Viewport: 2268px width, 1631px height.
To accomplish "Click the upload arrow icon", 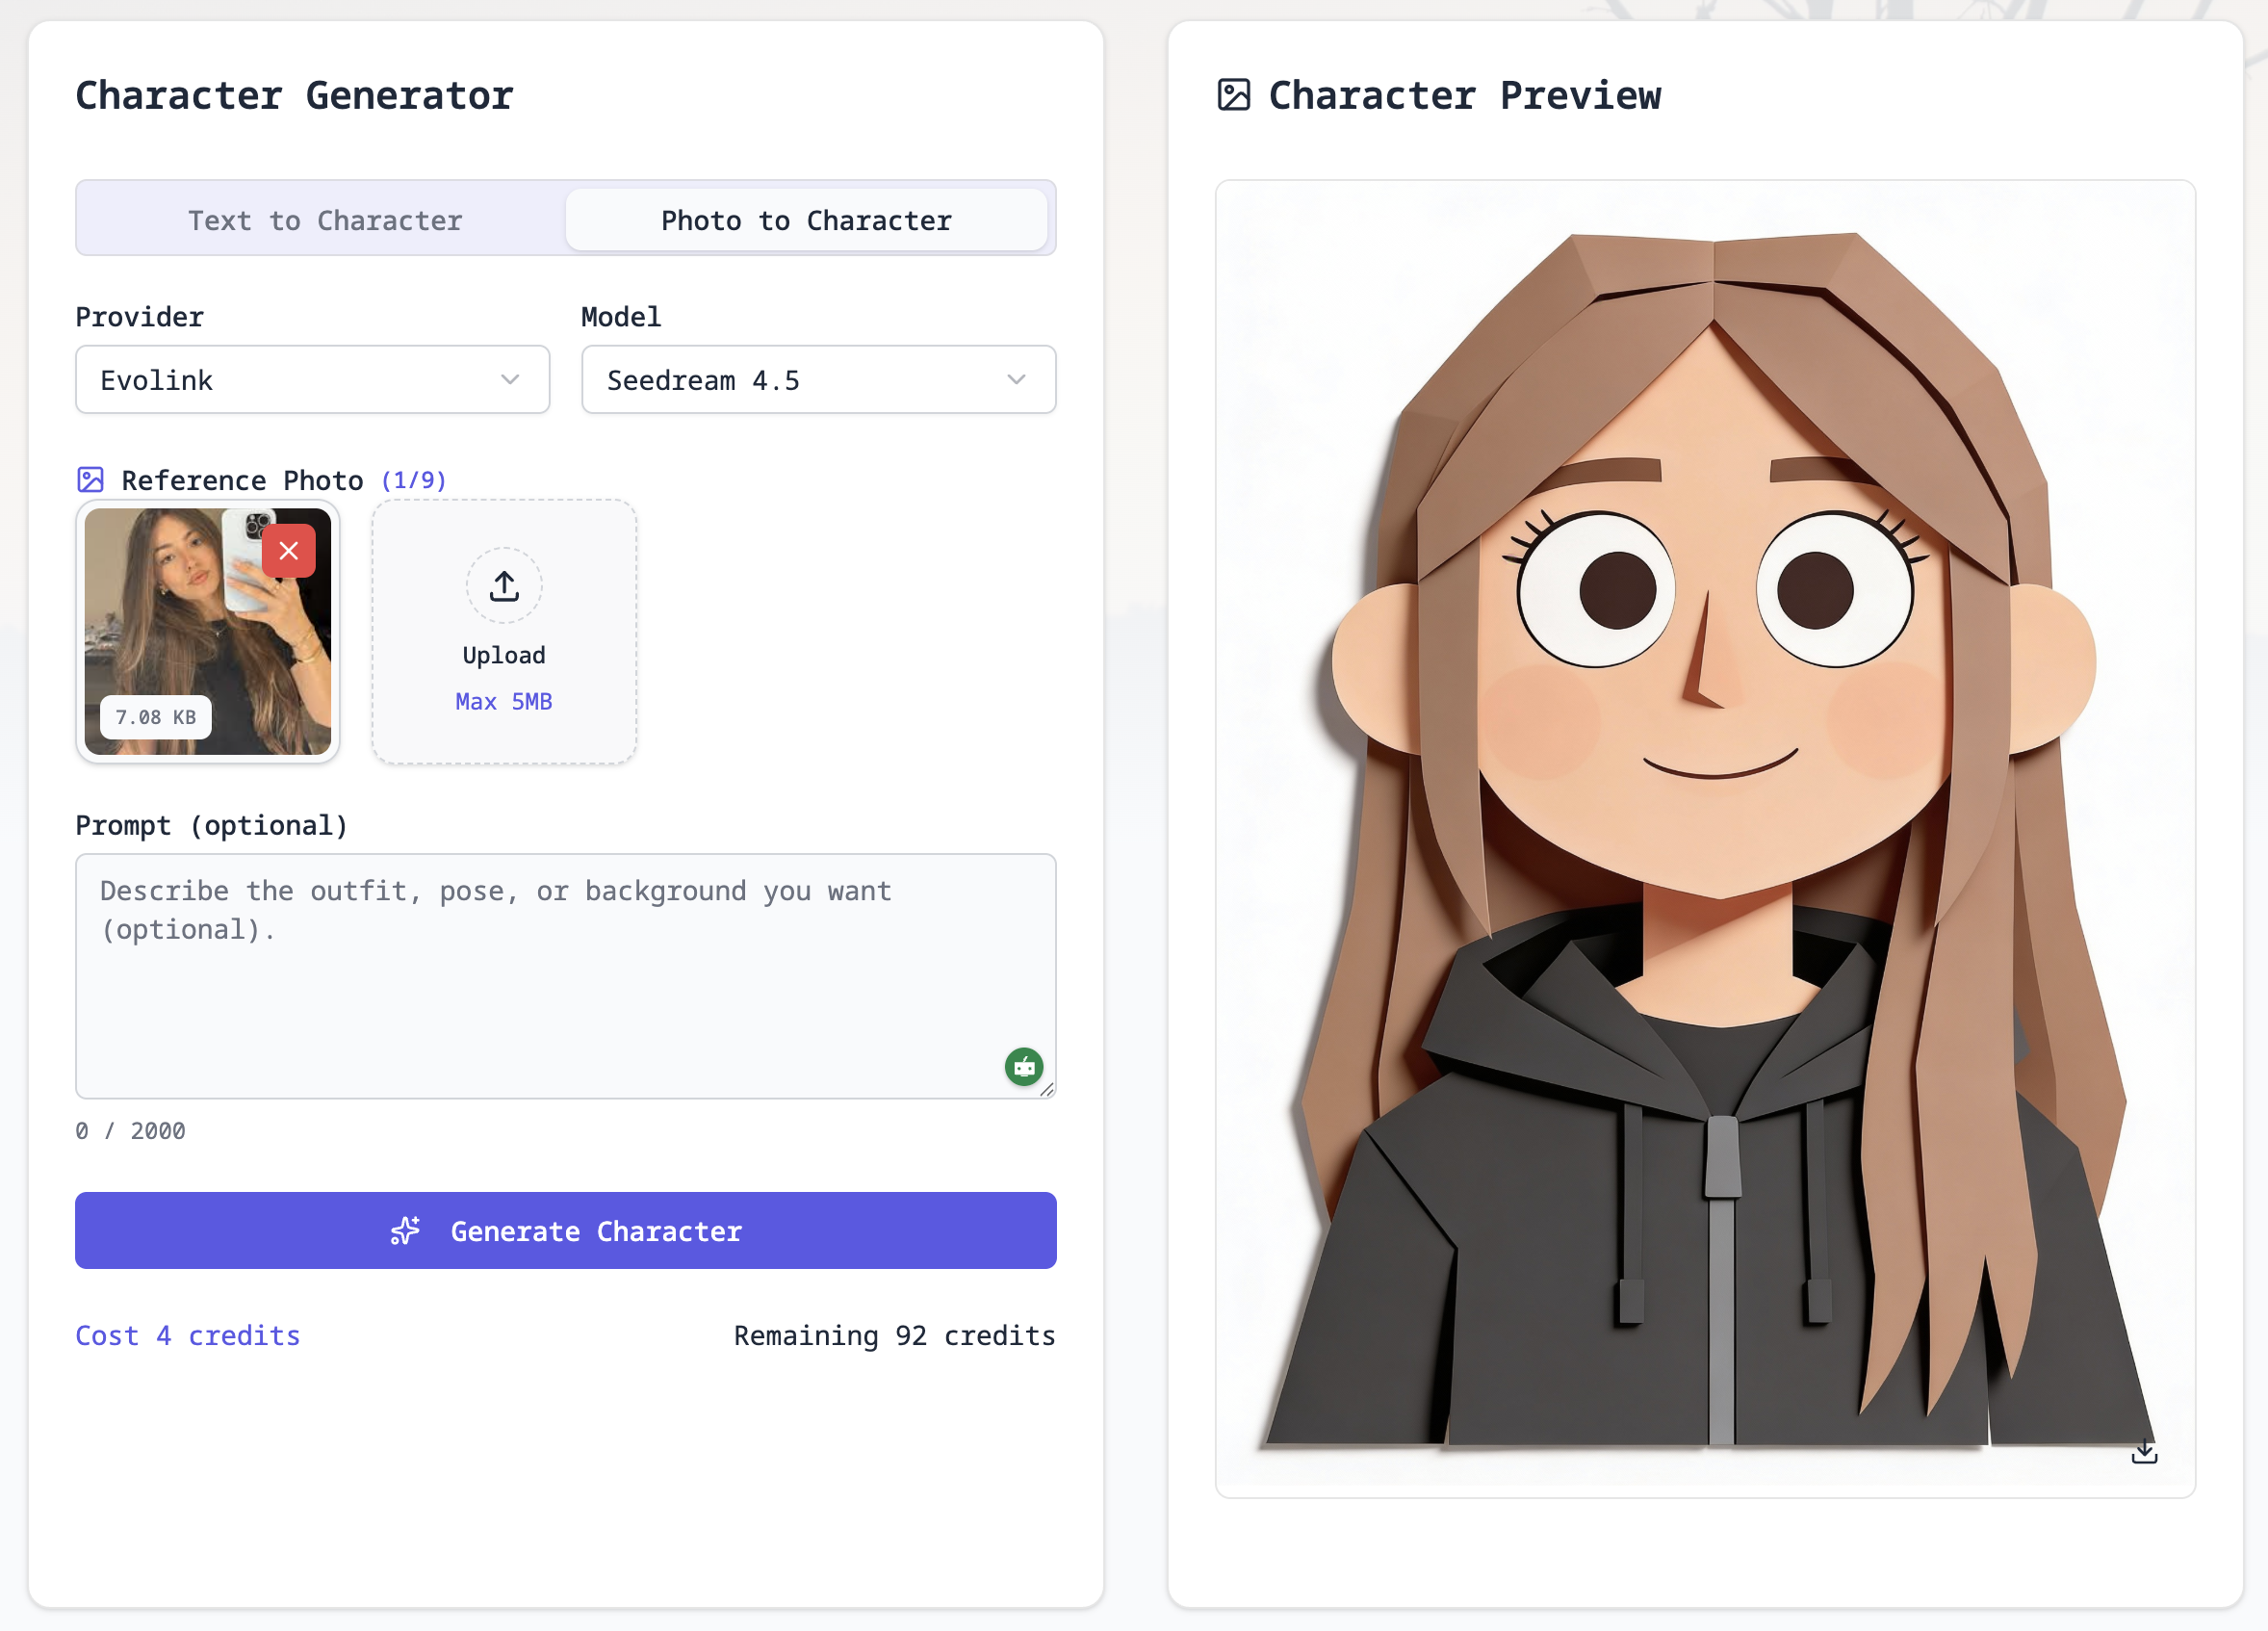I will tap(504, 586).
